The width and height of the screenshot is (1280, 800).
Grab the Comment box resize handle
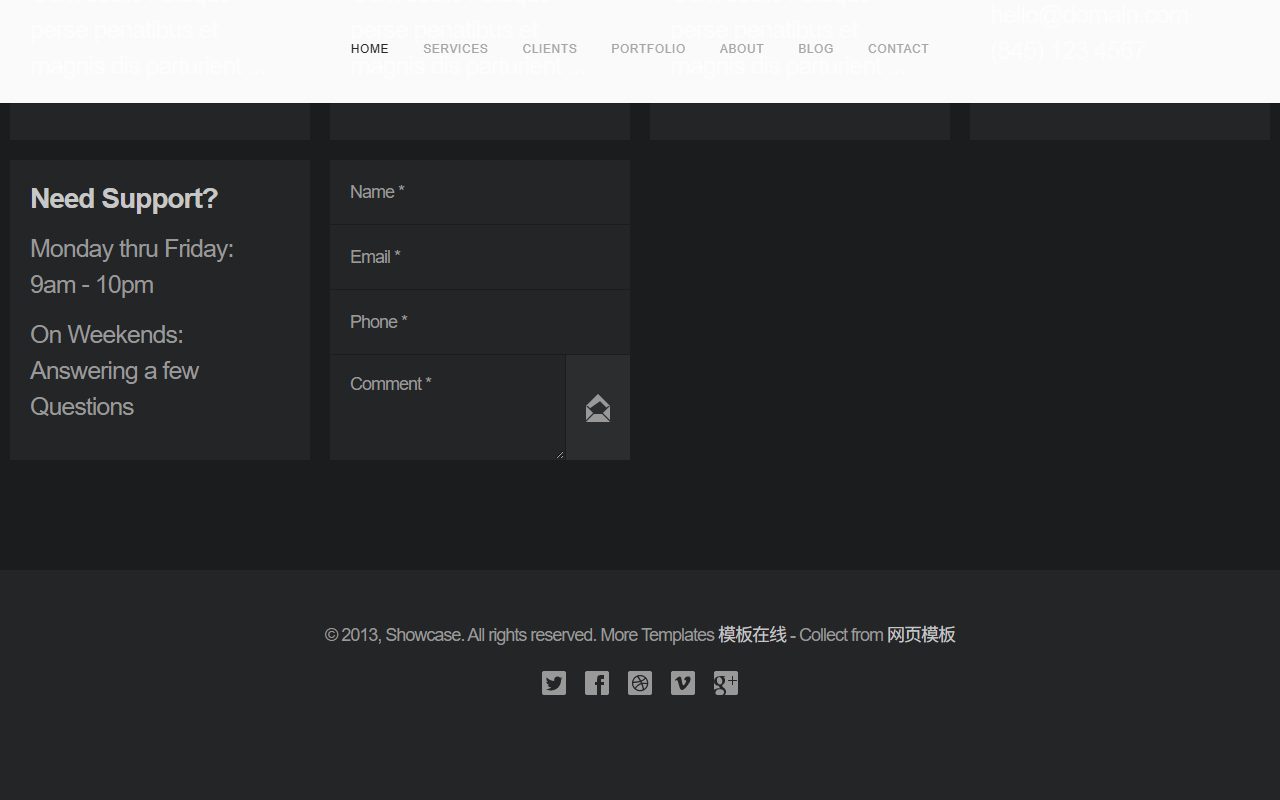pyautogui.click(x=560, y=455)
